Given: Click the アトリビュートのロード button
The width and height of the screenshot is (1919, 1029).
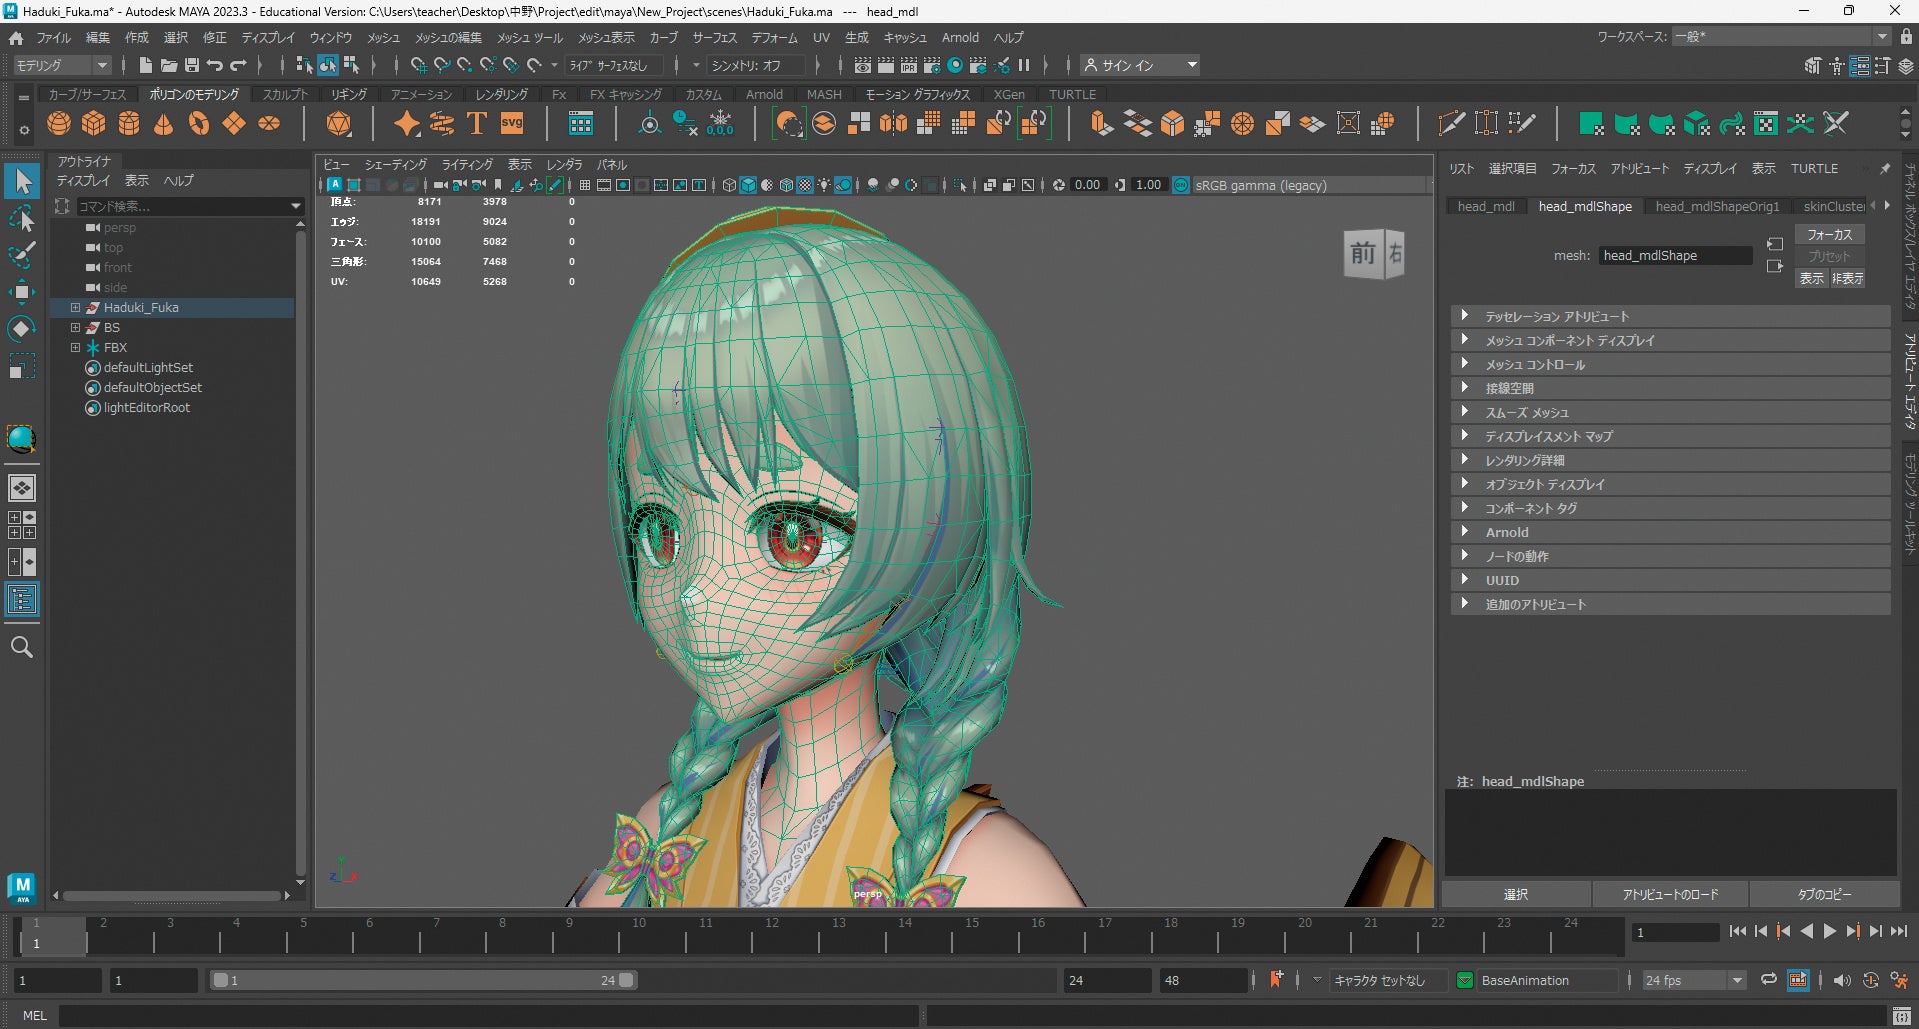Looking at the screenshot, I should pyautogui.click(x=1669, y=894).
